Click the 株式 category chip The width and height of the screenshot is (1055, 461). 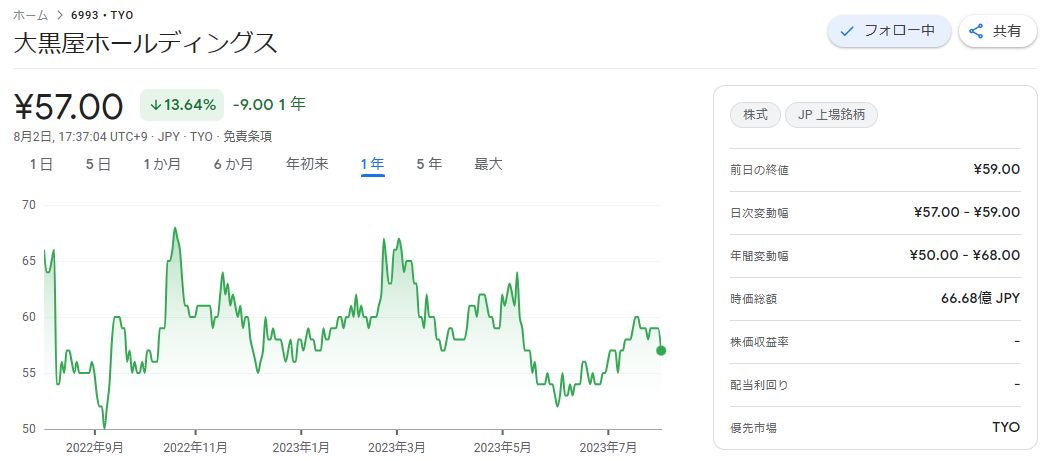[x=755, y=115]
